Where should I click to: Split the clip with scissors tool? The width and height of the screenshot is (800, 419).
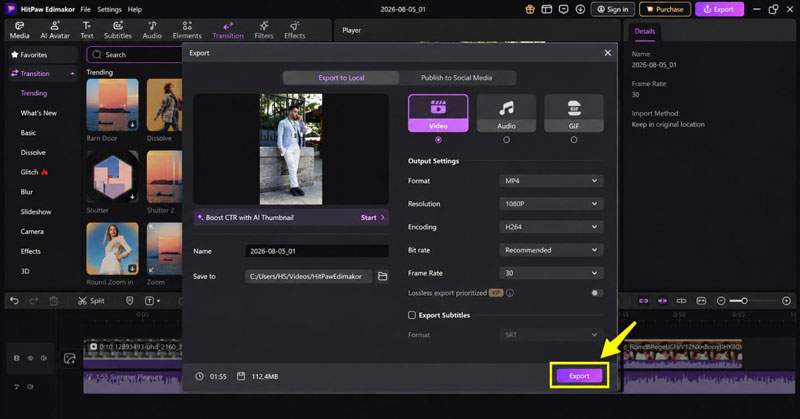click(x=91, y=301)
